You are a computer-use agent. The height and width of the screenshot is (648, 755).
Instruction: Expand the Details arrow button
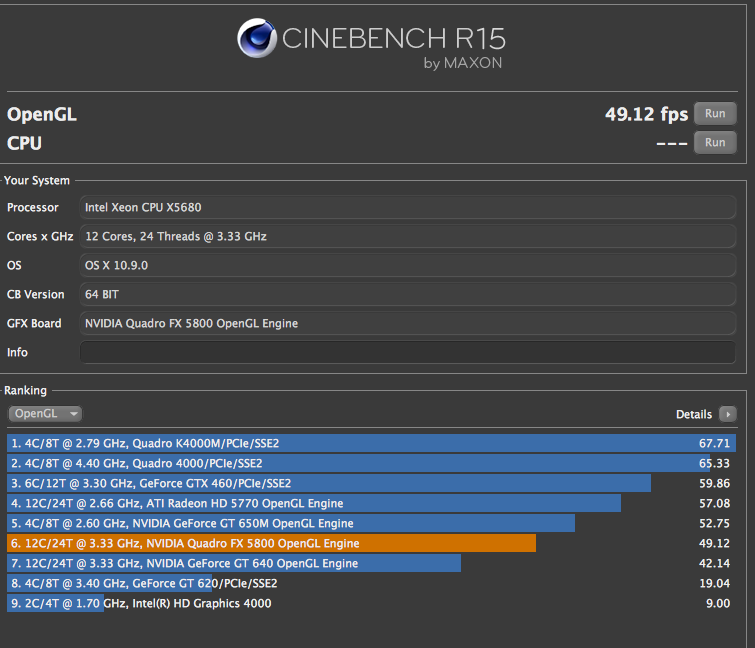[728, 414]
